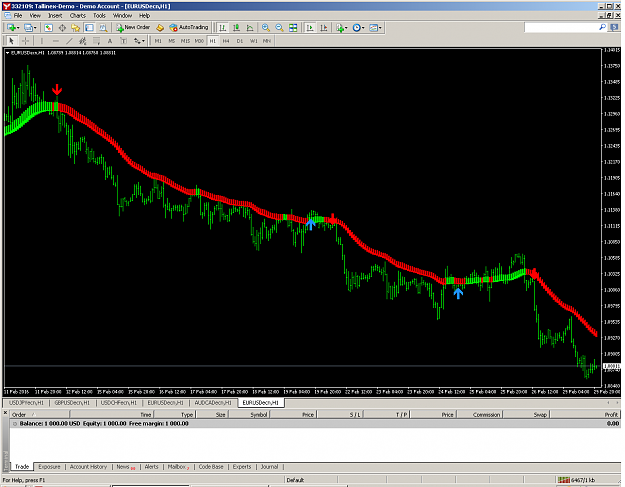Select the Fibonacci retracement tool
625x487 pixels.
96,41
